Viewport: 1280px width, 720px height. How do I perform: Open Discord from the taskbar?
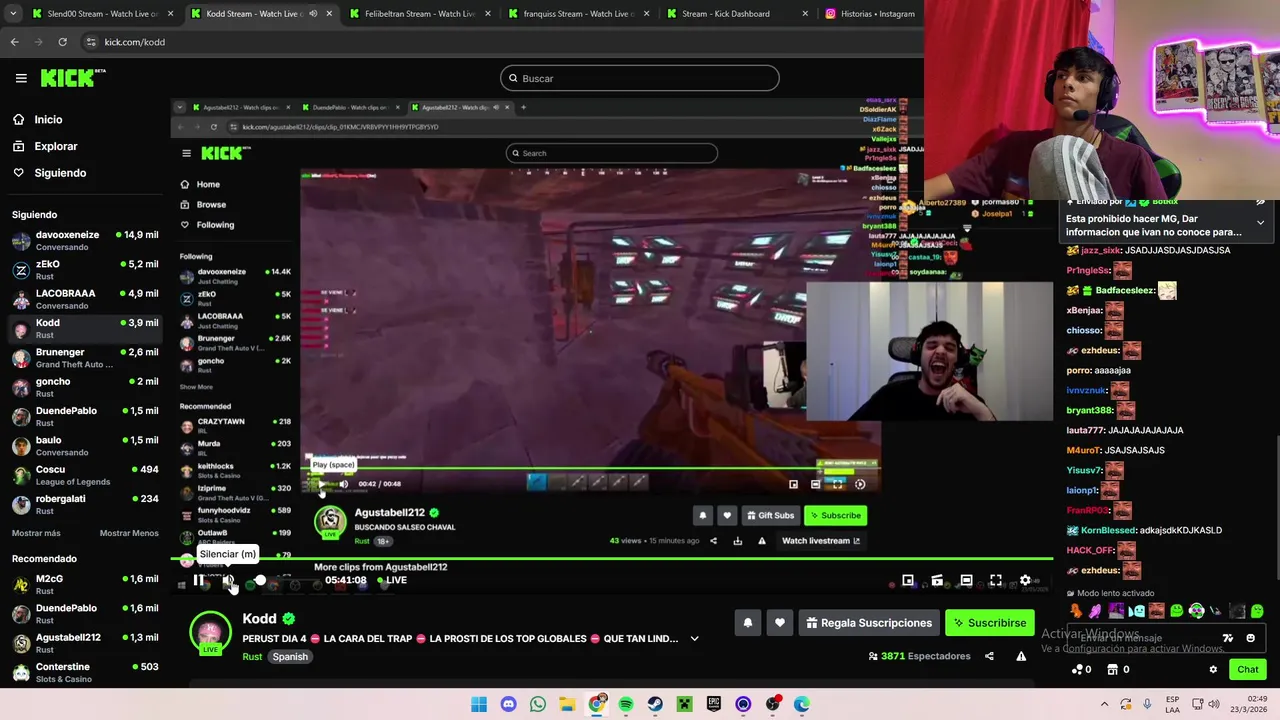[x=508, y=704]
